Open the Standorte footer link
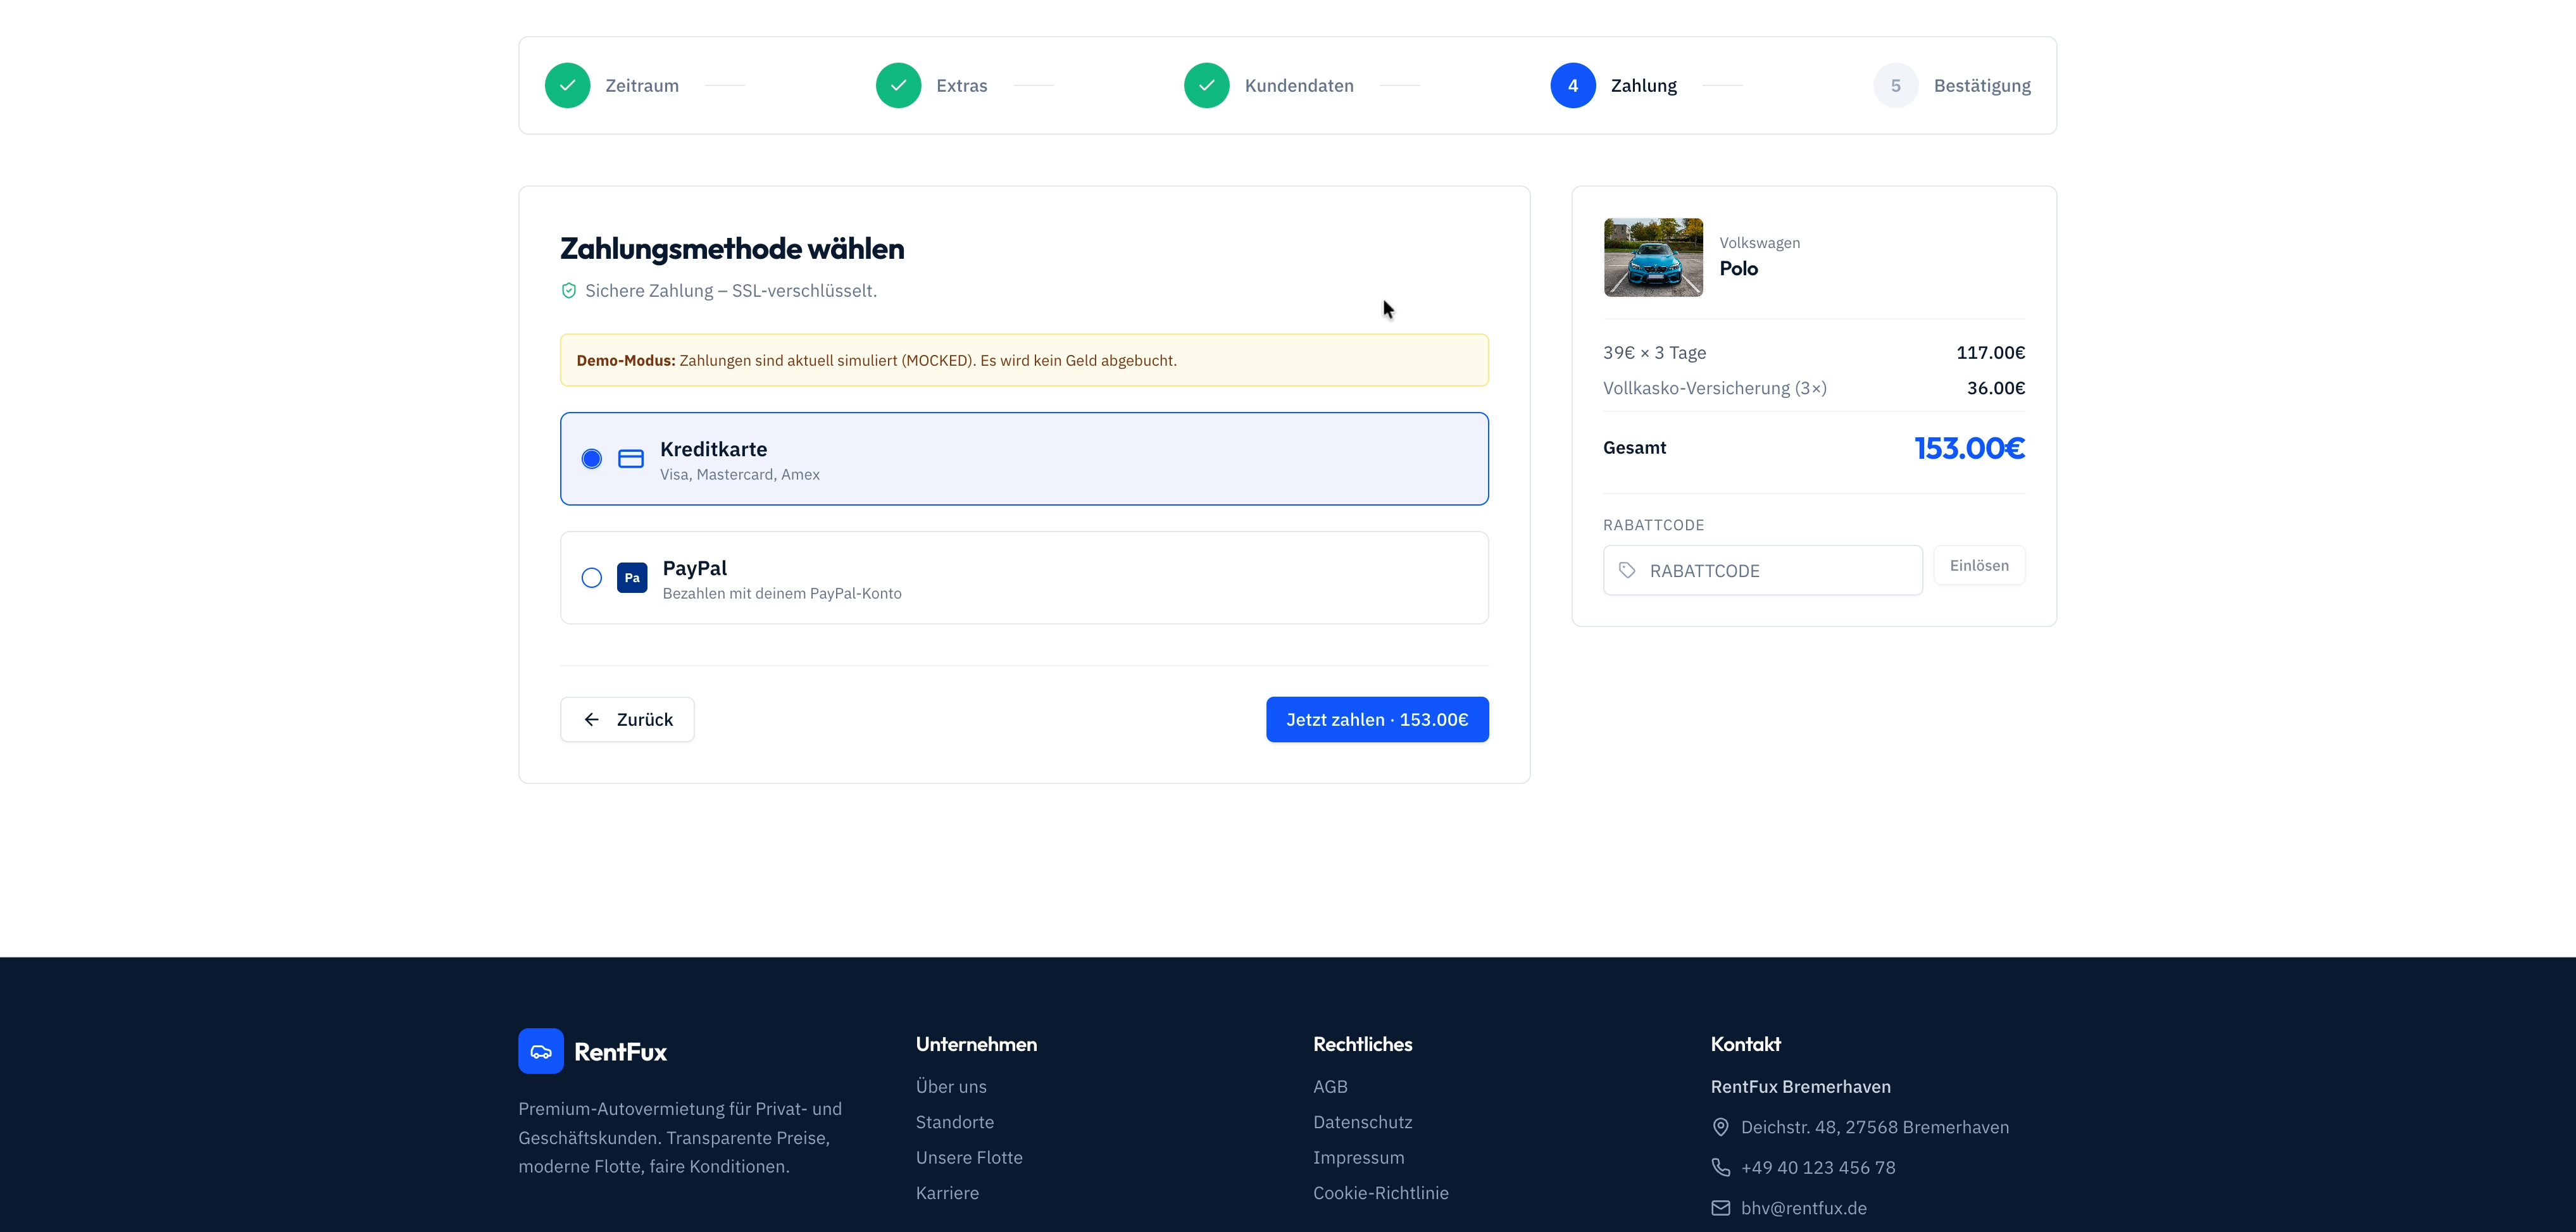2576x1232 pixels. click(x=955, y=1122)
